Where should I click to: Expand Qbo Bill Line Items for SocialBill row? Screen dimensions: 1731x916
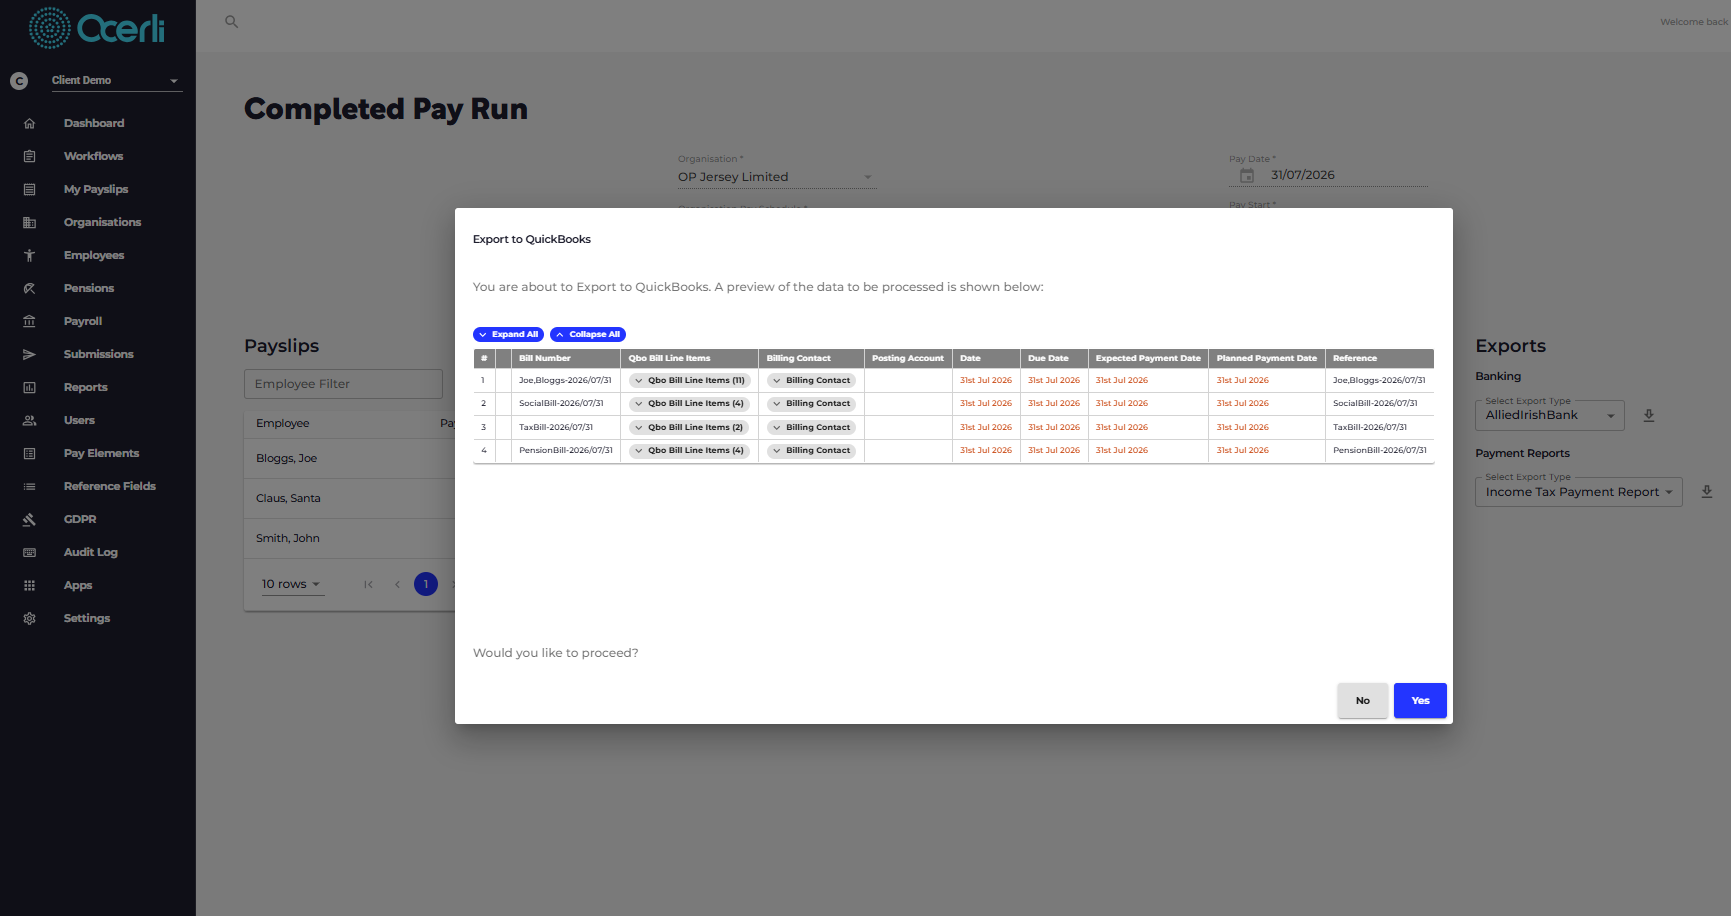pos(689,404)
